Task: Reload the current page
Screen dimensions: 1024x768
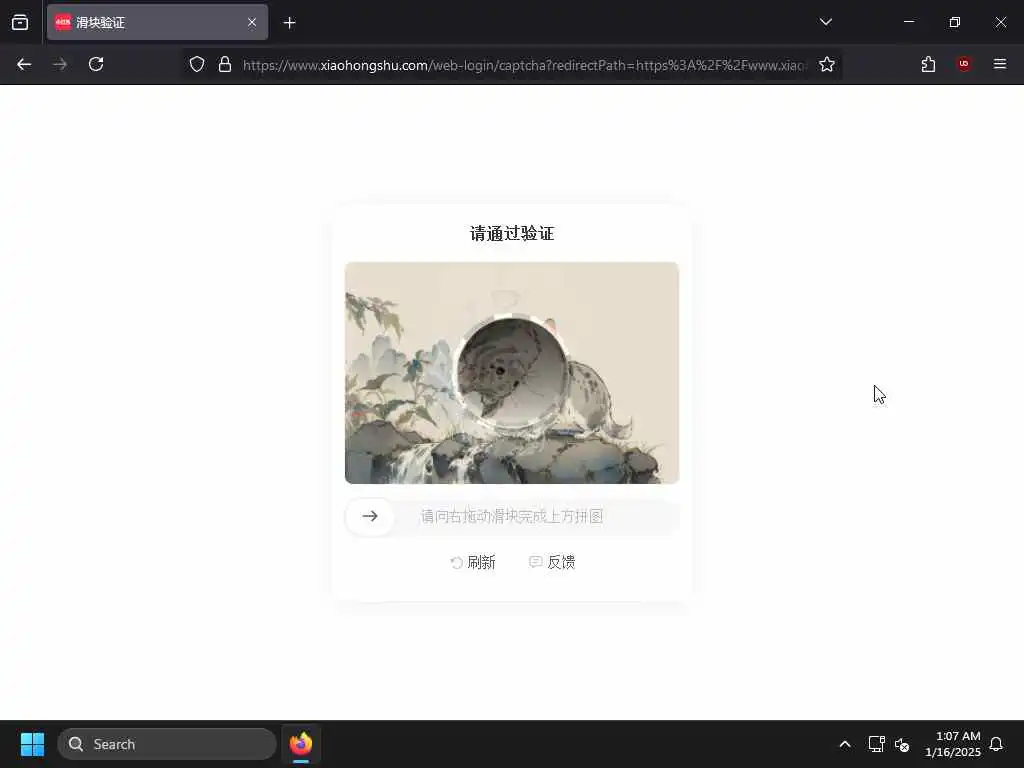Action: pyautogui.click(x=96, y=64)
